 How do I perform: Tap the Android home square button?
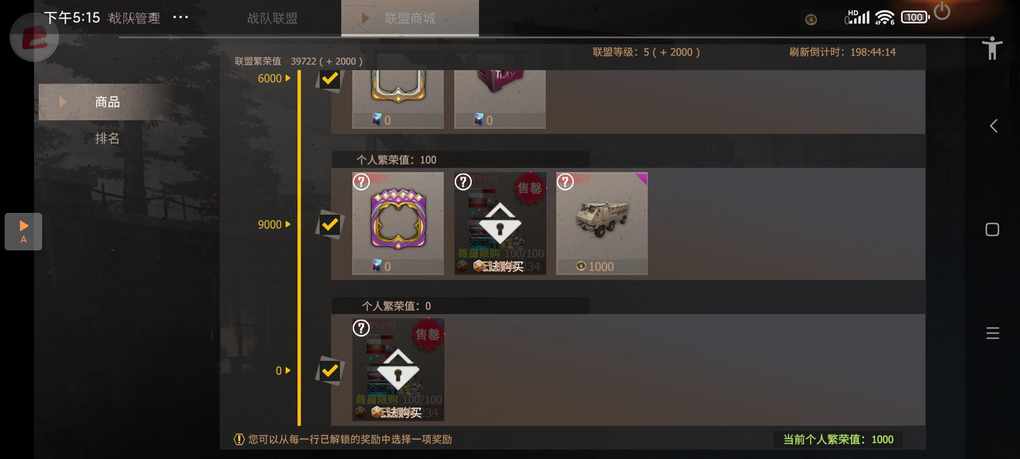click(992, 229)
